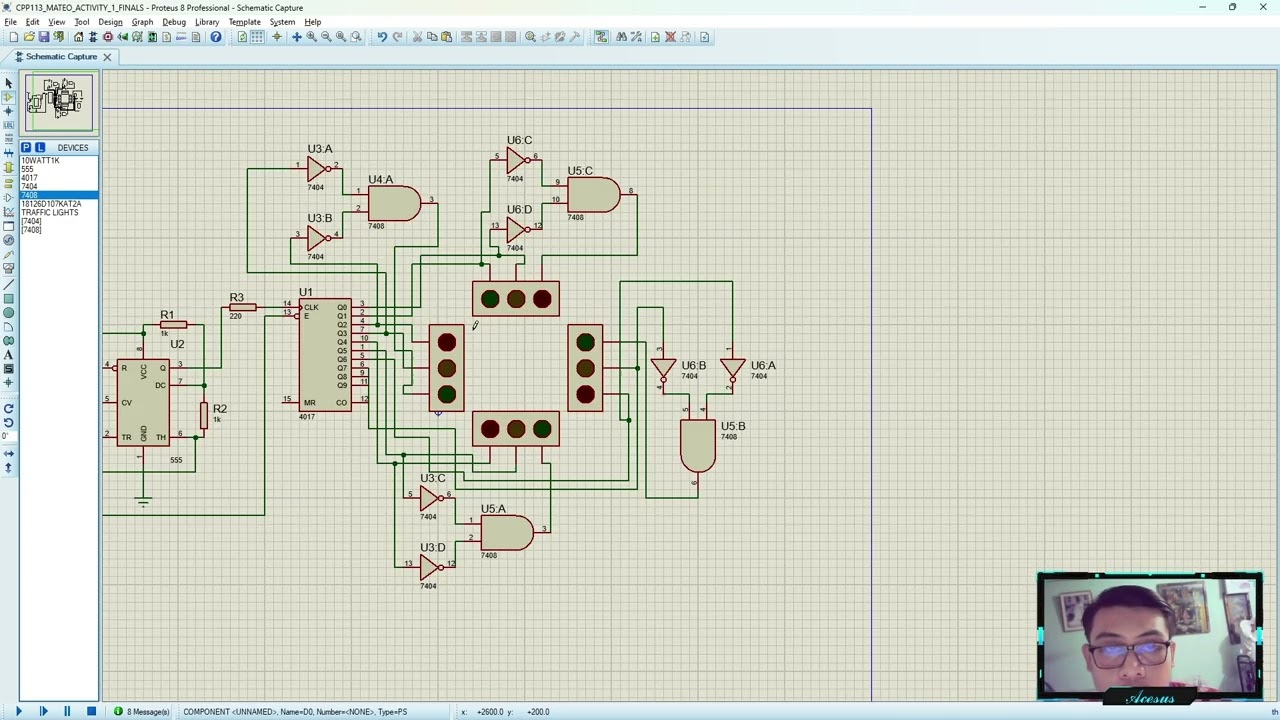Zoom in using the magnifier plus icon
The height and width of the screenshot is (720, 1280).
[312, 37]
